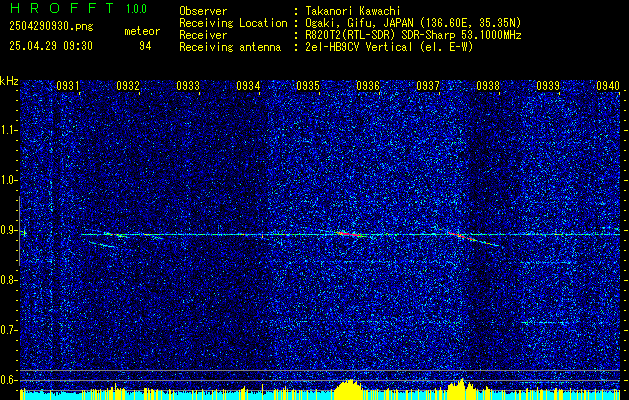Click the 0939 time marker
Viewport: 629px width, 400px height.
click(x=548, y=86)
